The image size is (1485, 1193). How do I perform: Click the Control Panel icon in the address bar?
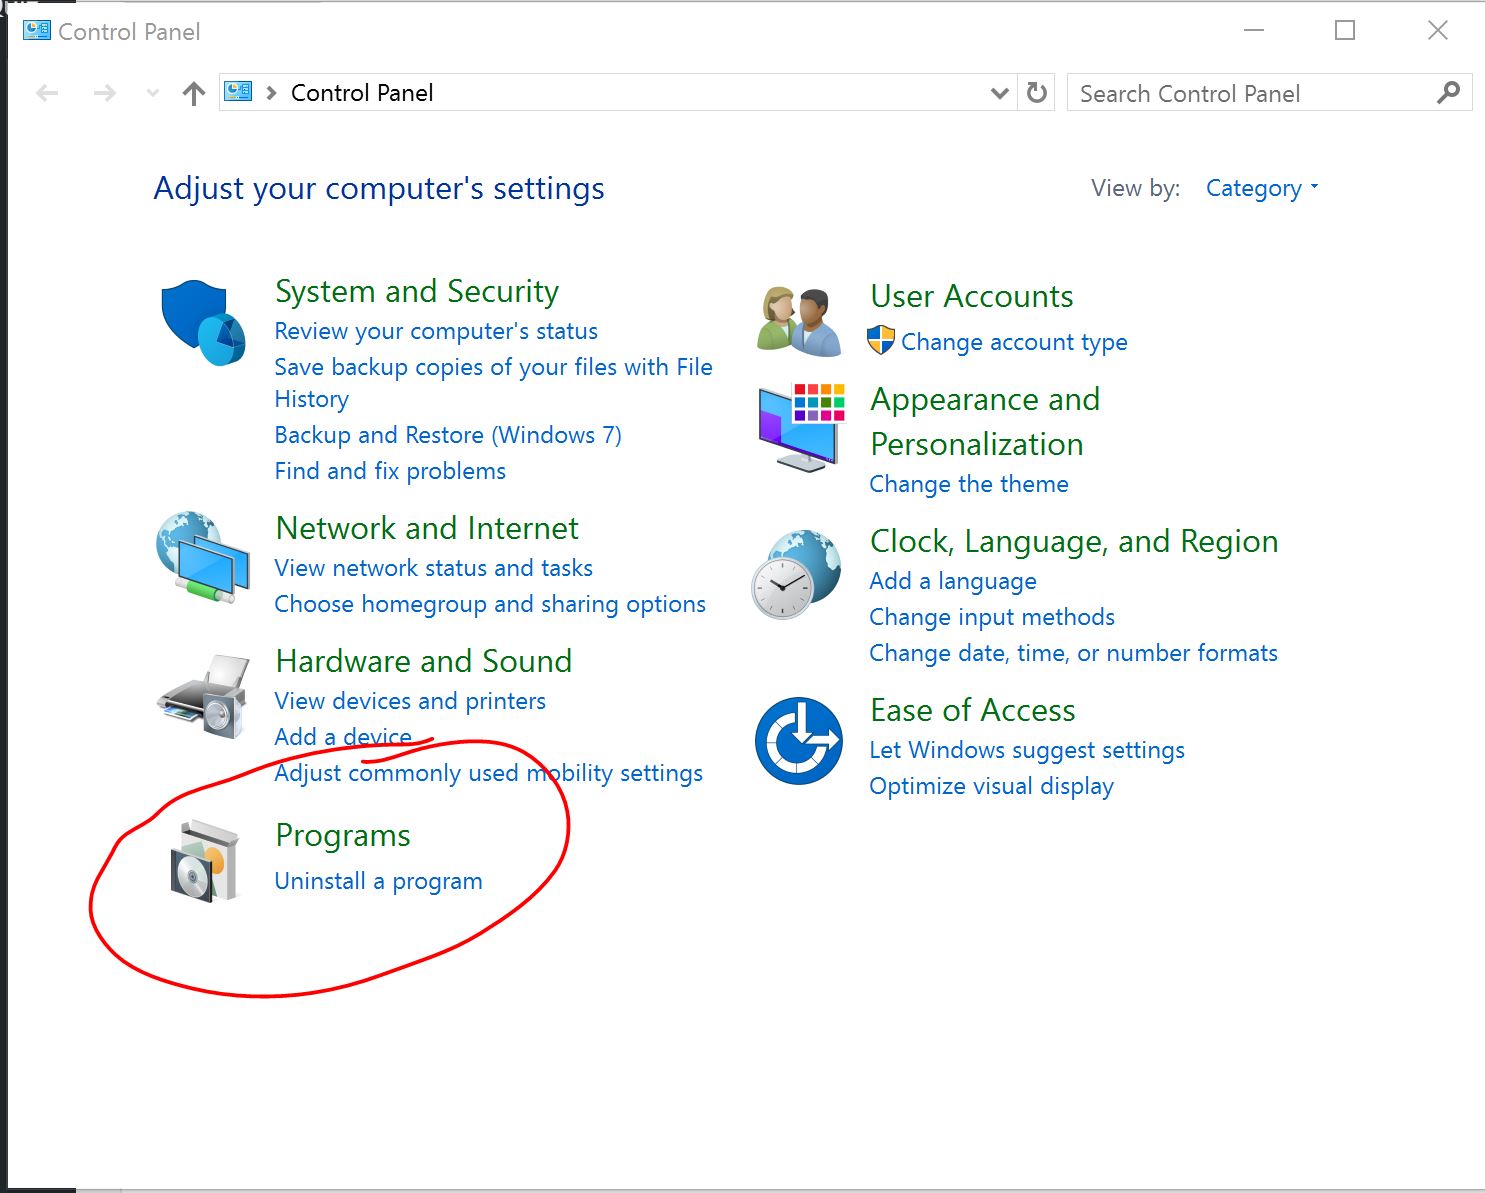click(x=238, y=92)
